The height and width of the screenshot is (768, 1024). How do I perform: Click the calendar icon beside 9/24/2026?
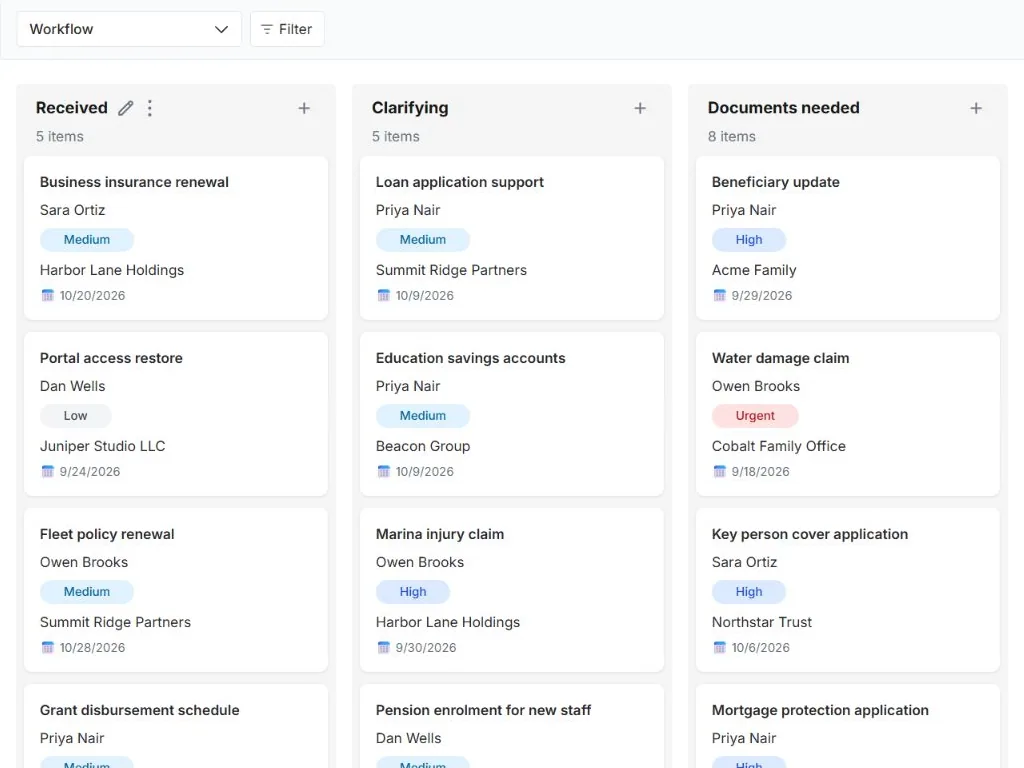click(48, 471)
